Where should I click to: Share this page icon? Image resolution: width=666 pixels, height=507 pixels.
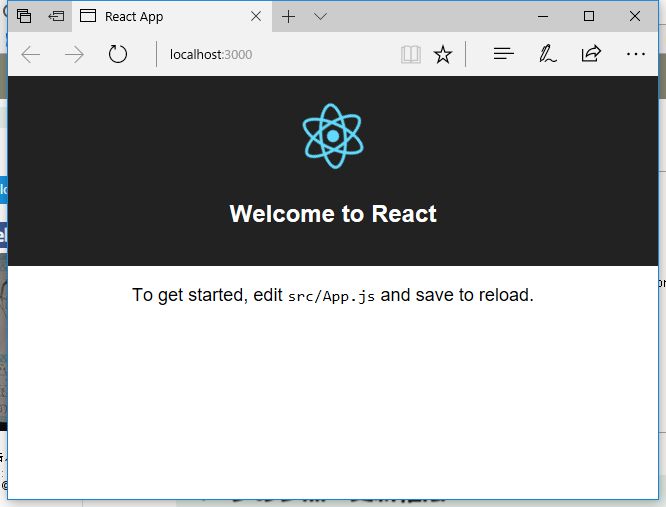(x=591, y=54)
